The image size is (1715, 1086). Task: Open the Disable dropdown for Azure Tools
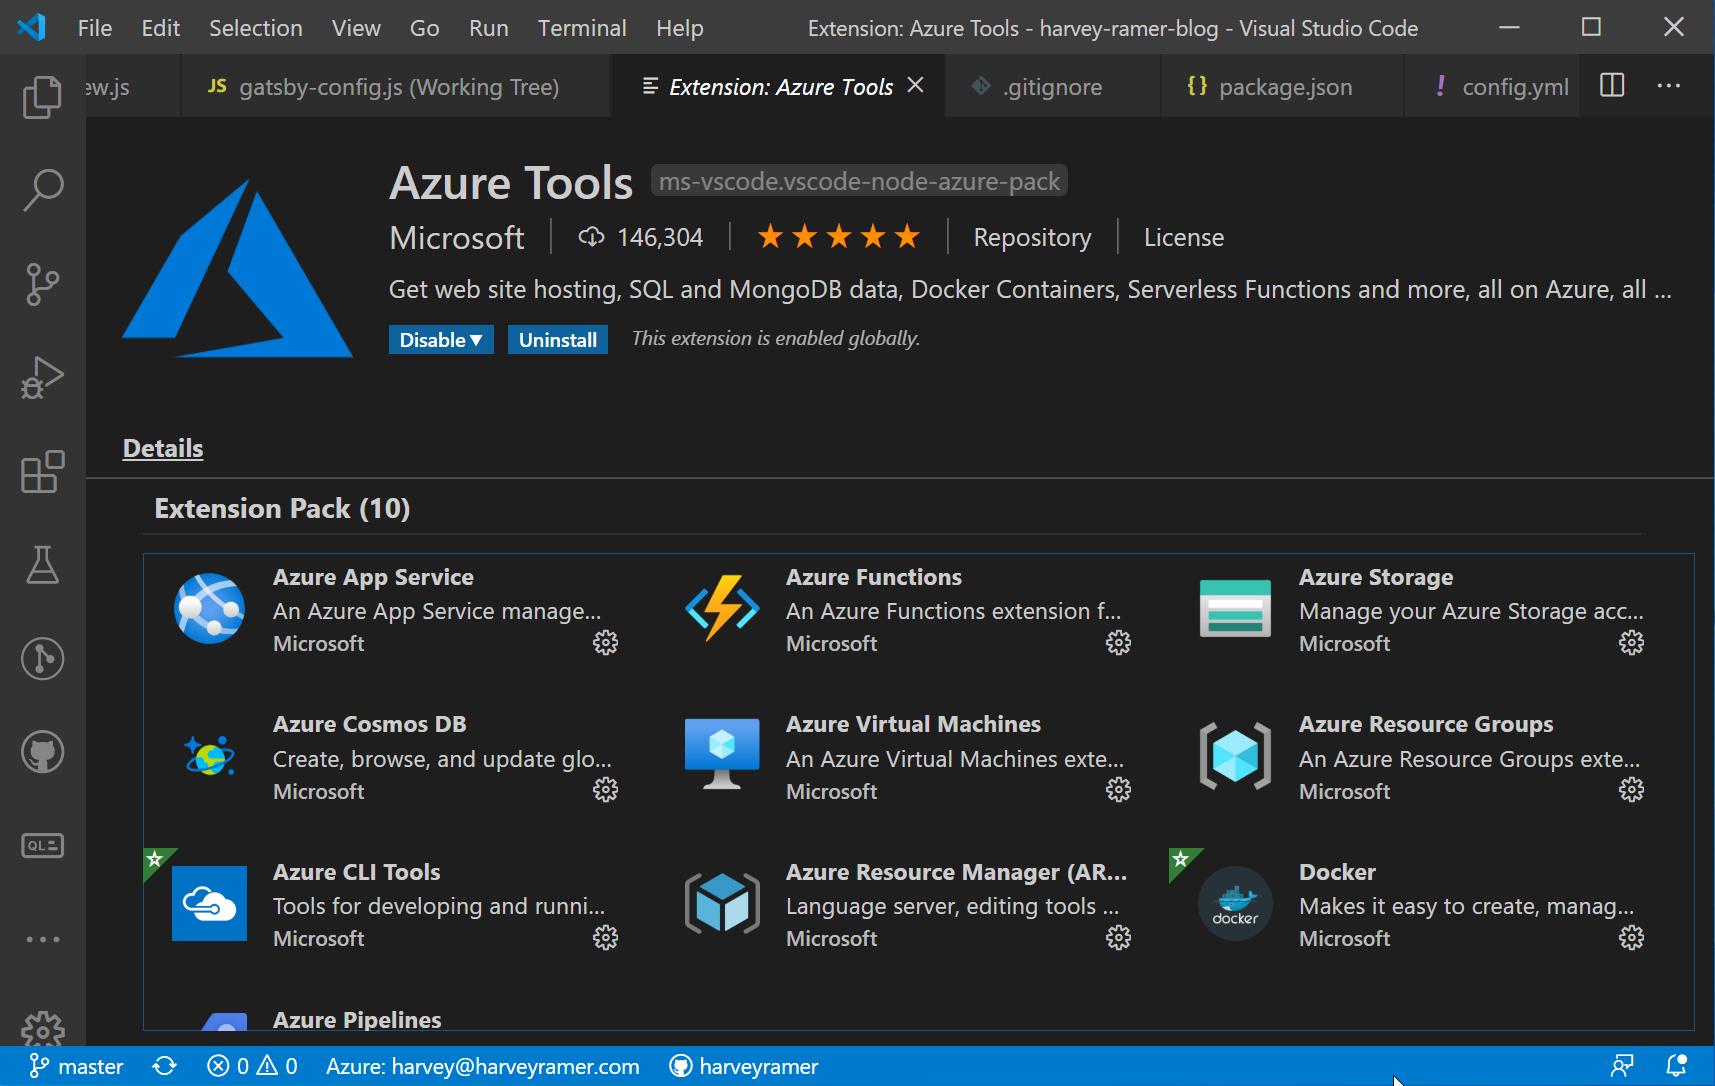(441, 340)
